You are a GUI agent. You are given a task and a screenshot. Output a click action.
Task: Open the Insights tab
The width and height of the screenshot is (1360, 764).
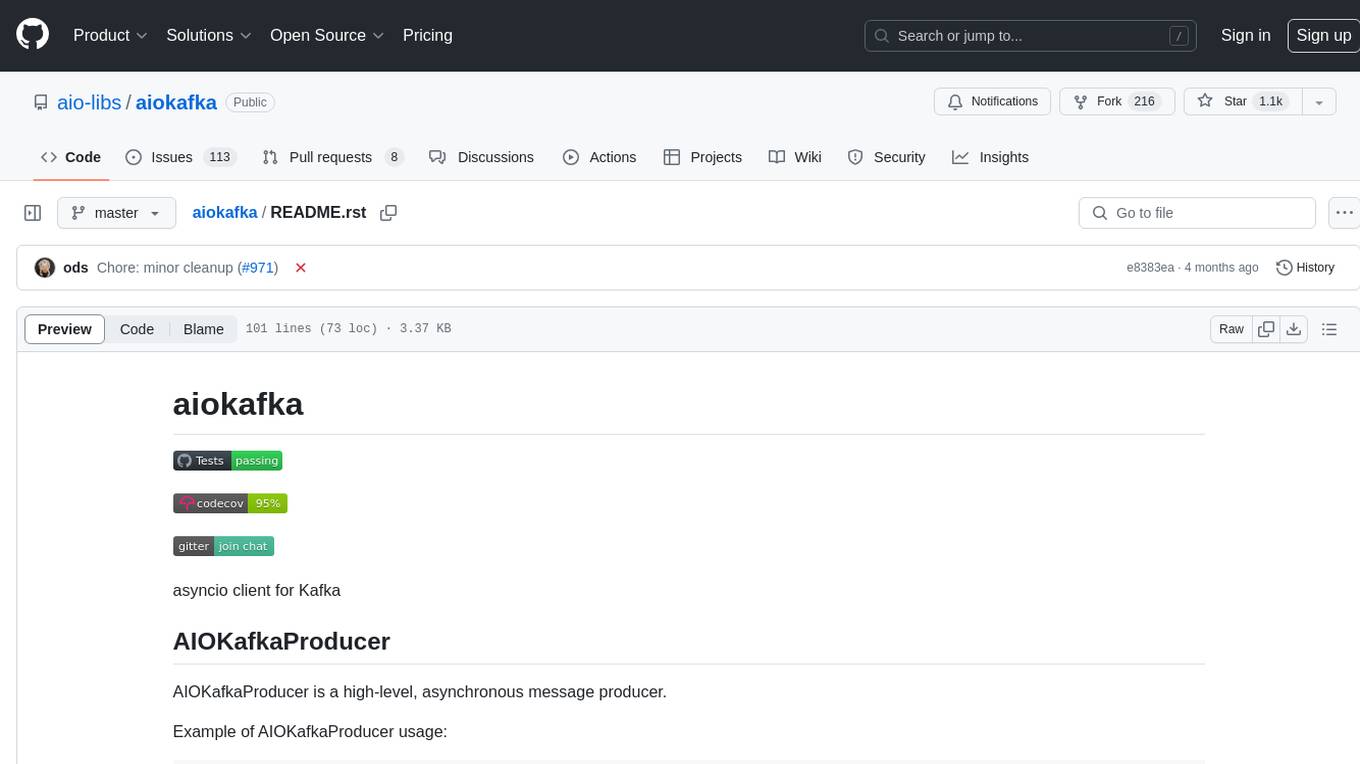tap(990, 157)
